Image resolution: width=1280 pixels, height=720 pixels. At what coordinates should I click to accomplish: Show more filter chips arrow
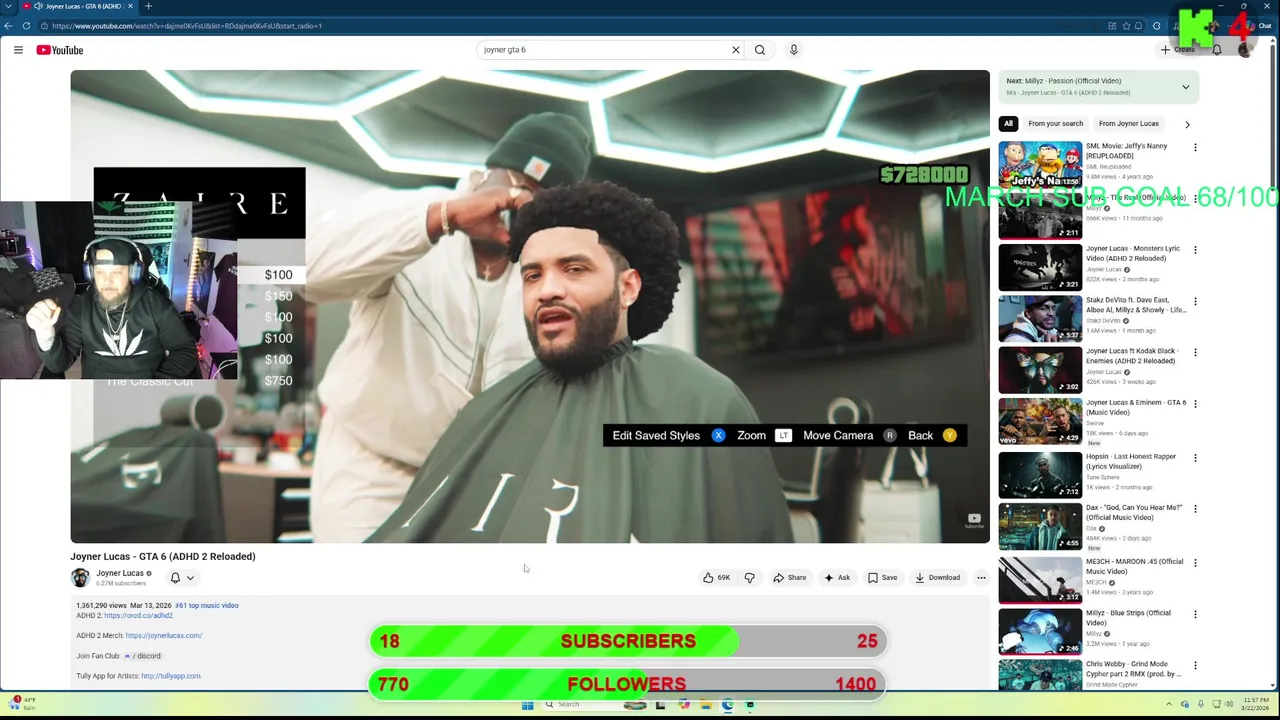tap(1187, 124)
